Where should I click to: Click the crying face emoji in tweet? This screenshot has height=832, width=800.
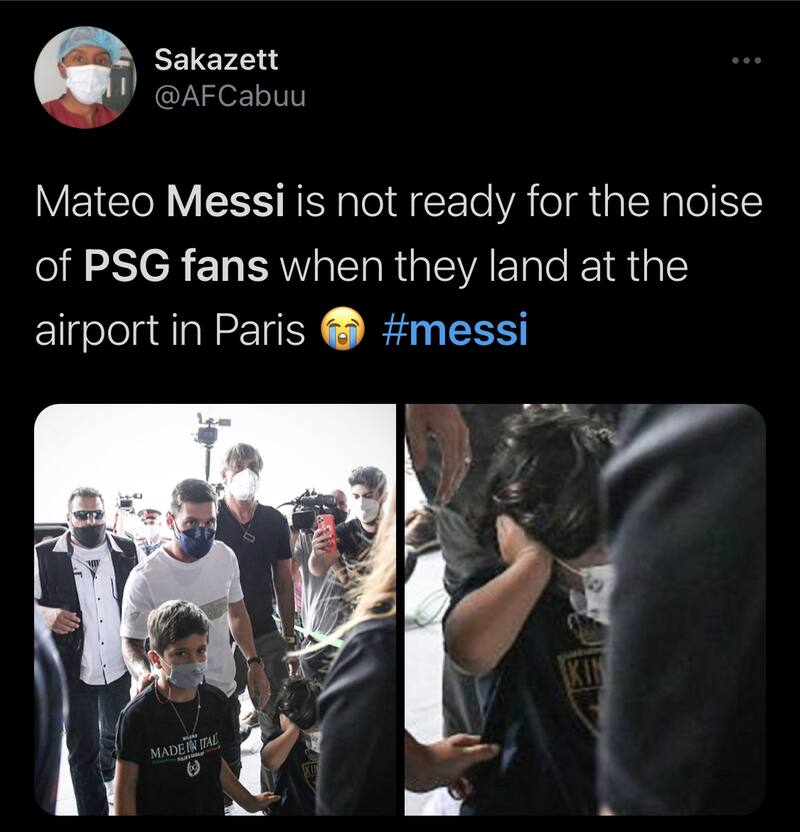(x=342, y=328)
